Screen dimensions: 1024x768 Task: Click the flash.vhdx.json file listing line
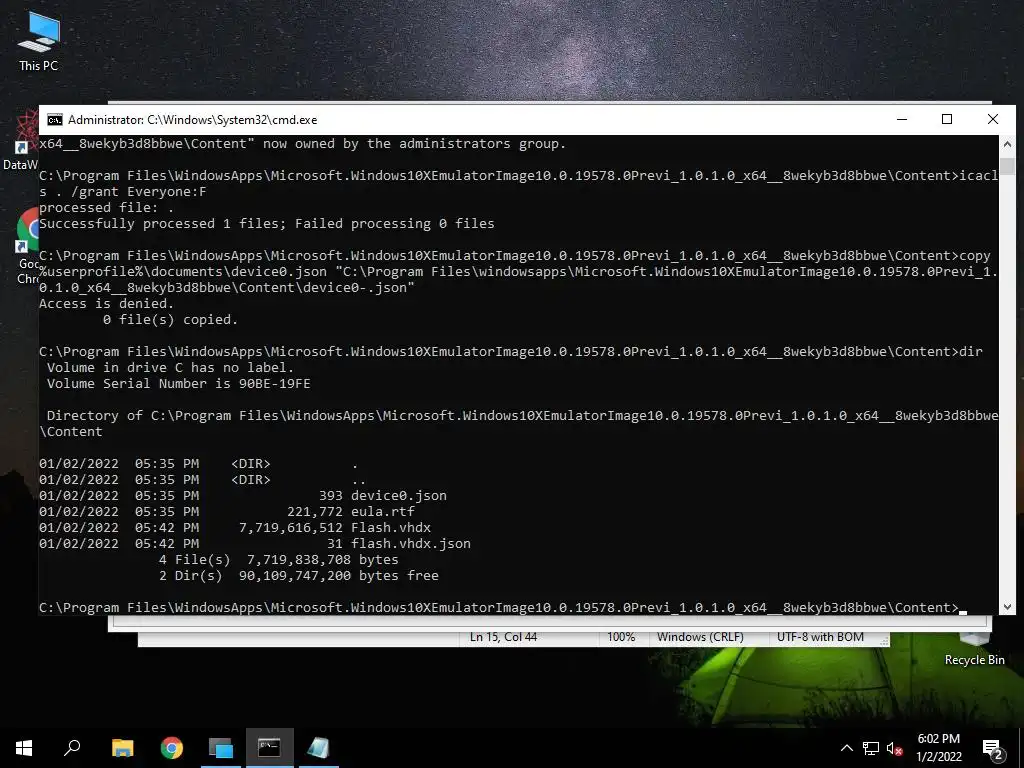(x=255, y=543)
